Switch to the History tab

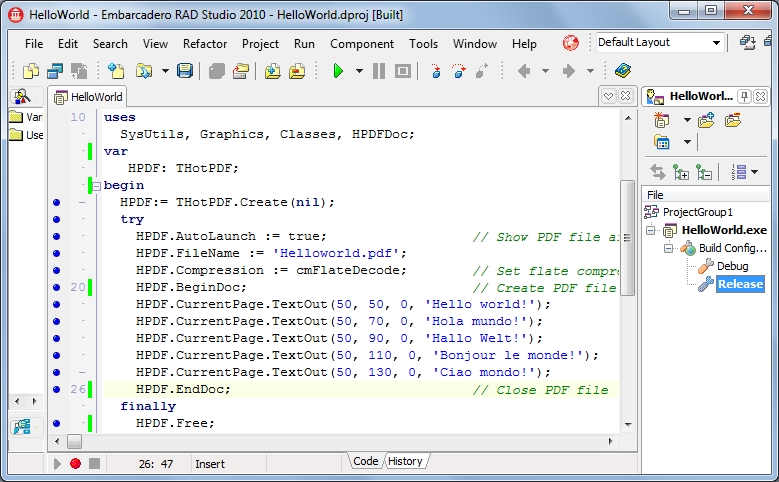tap(405, 461)
